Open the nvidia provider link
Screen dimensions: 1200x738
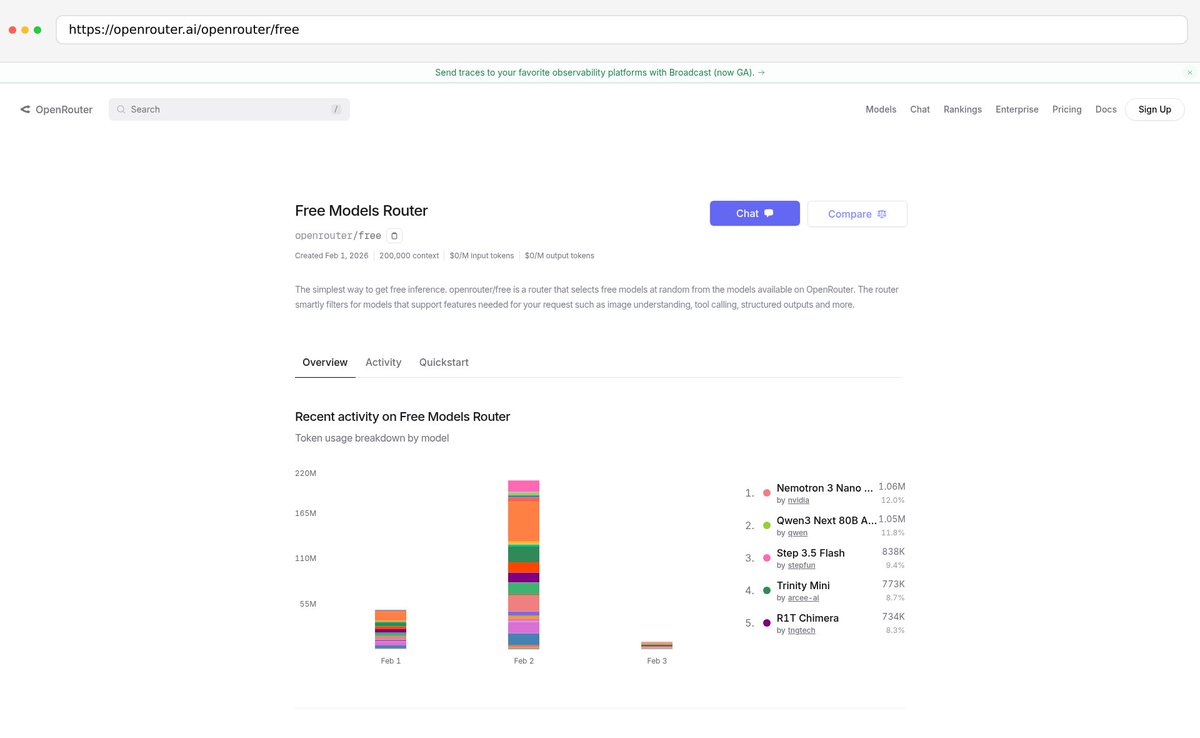[796, 500]
